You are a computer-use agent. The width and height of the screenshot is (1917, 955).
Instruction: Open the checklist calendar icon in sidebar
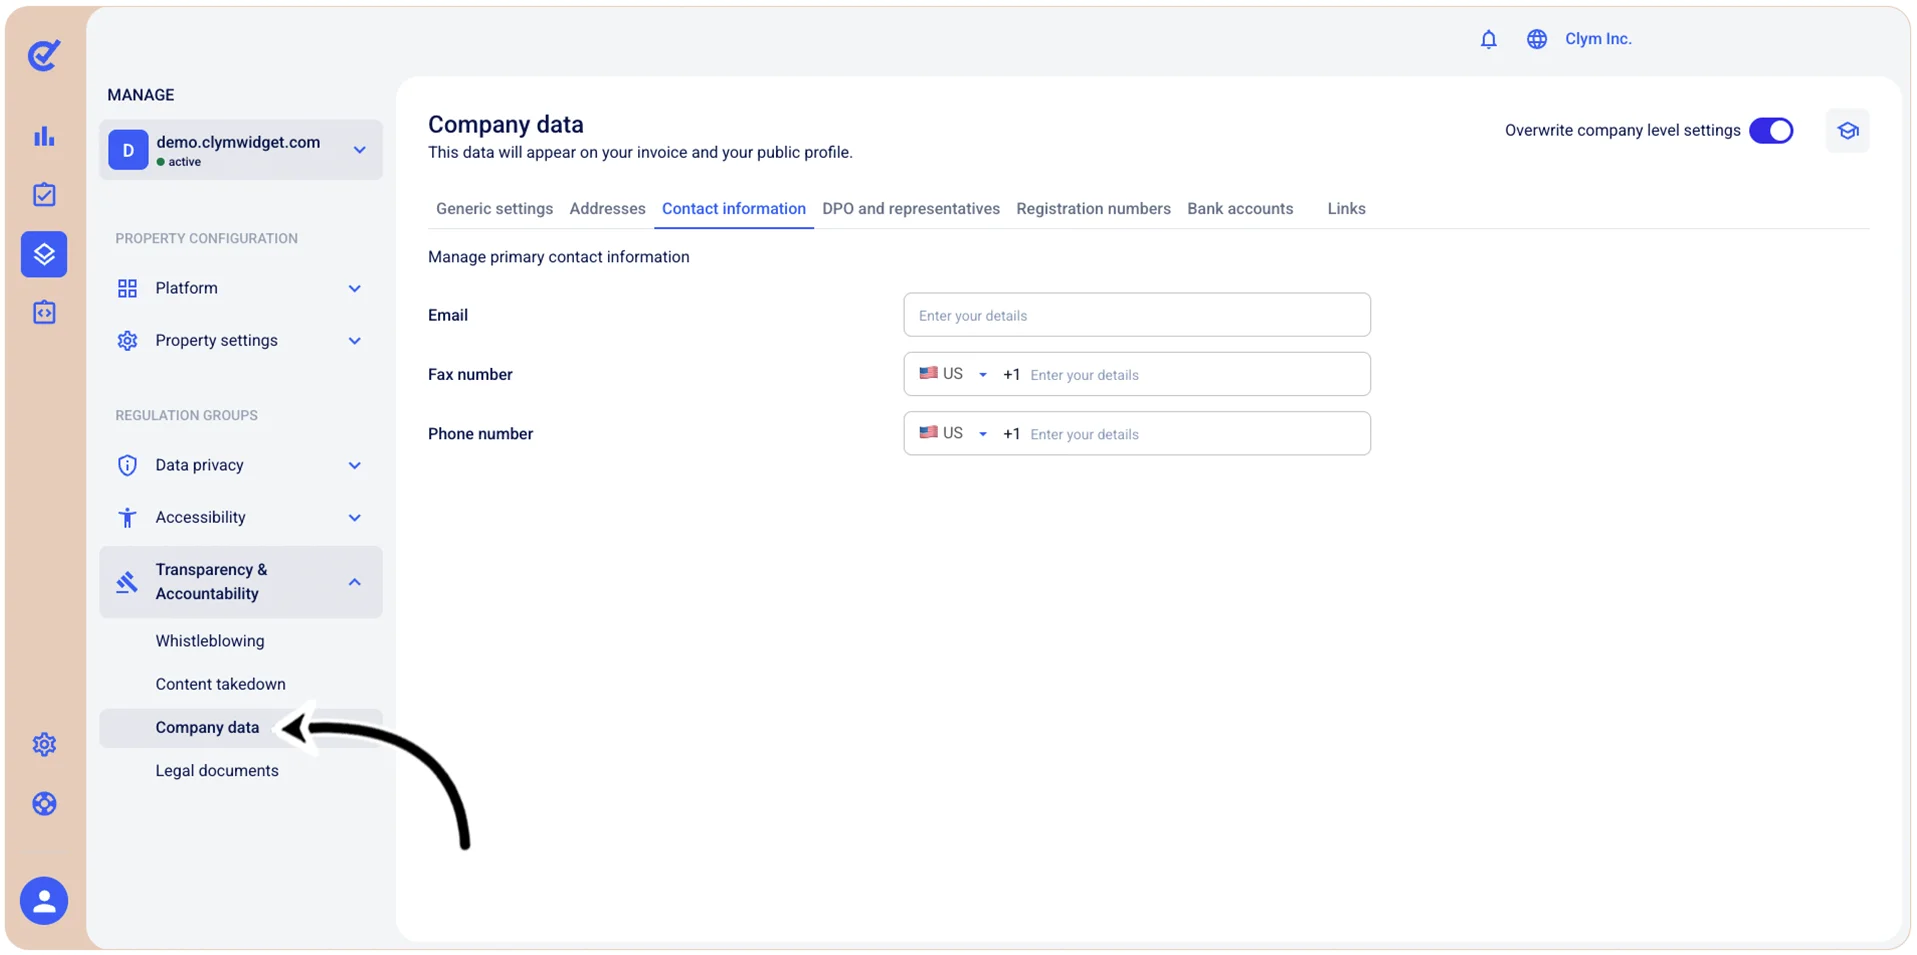click(x=44, y=194)
